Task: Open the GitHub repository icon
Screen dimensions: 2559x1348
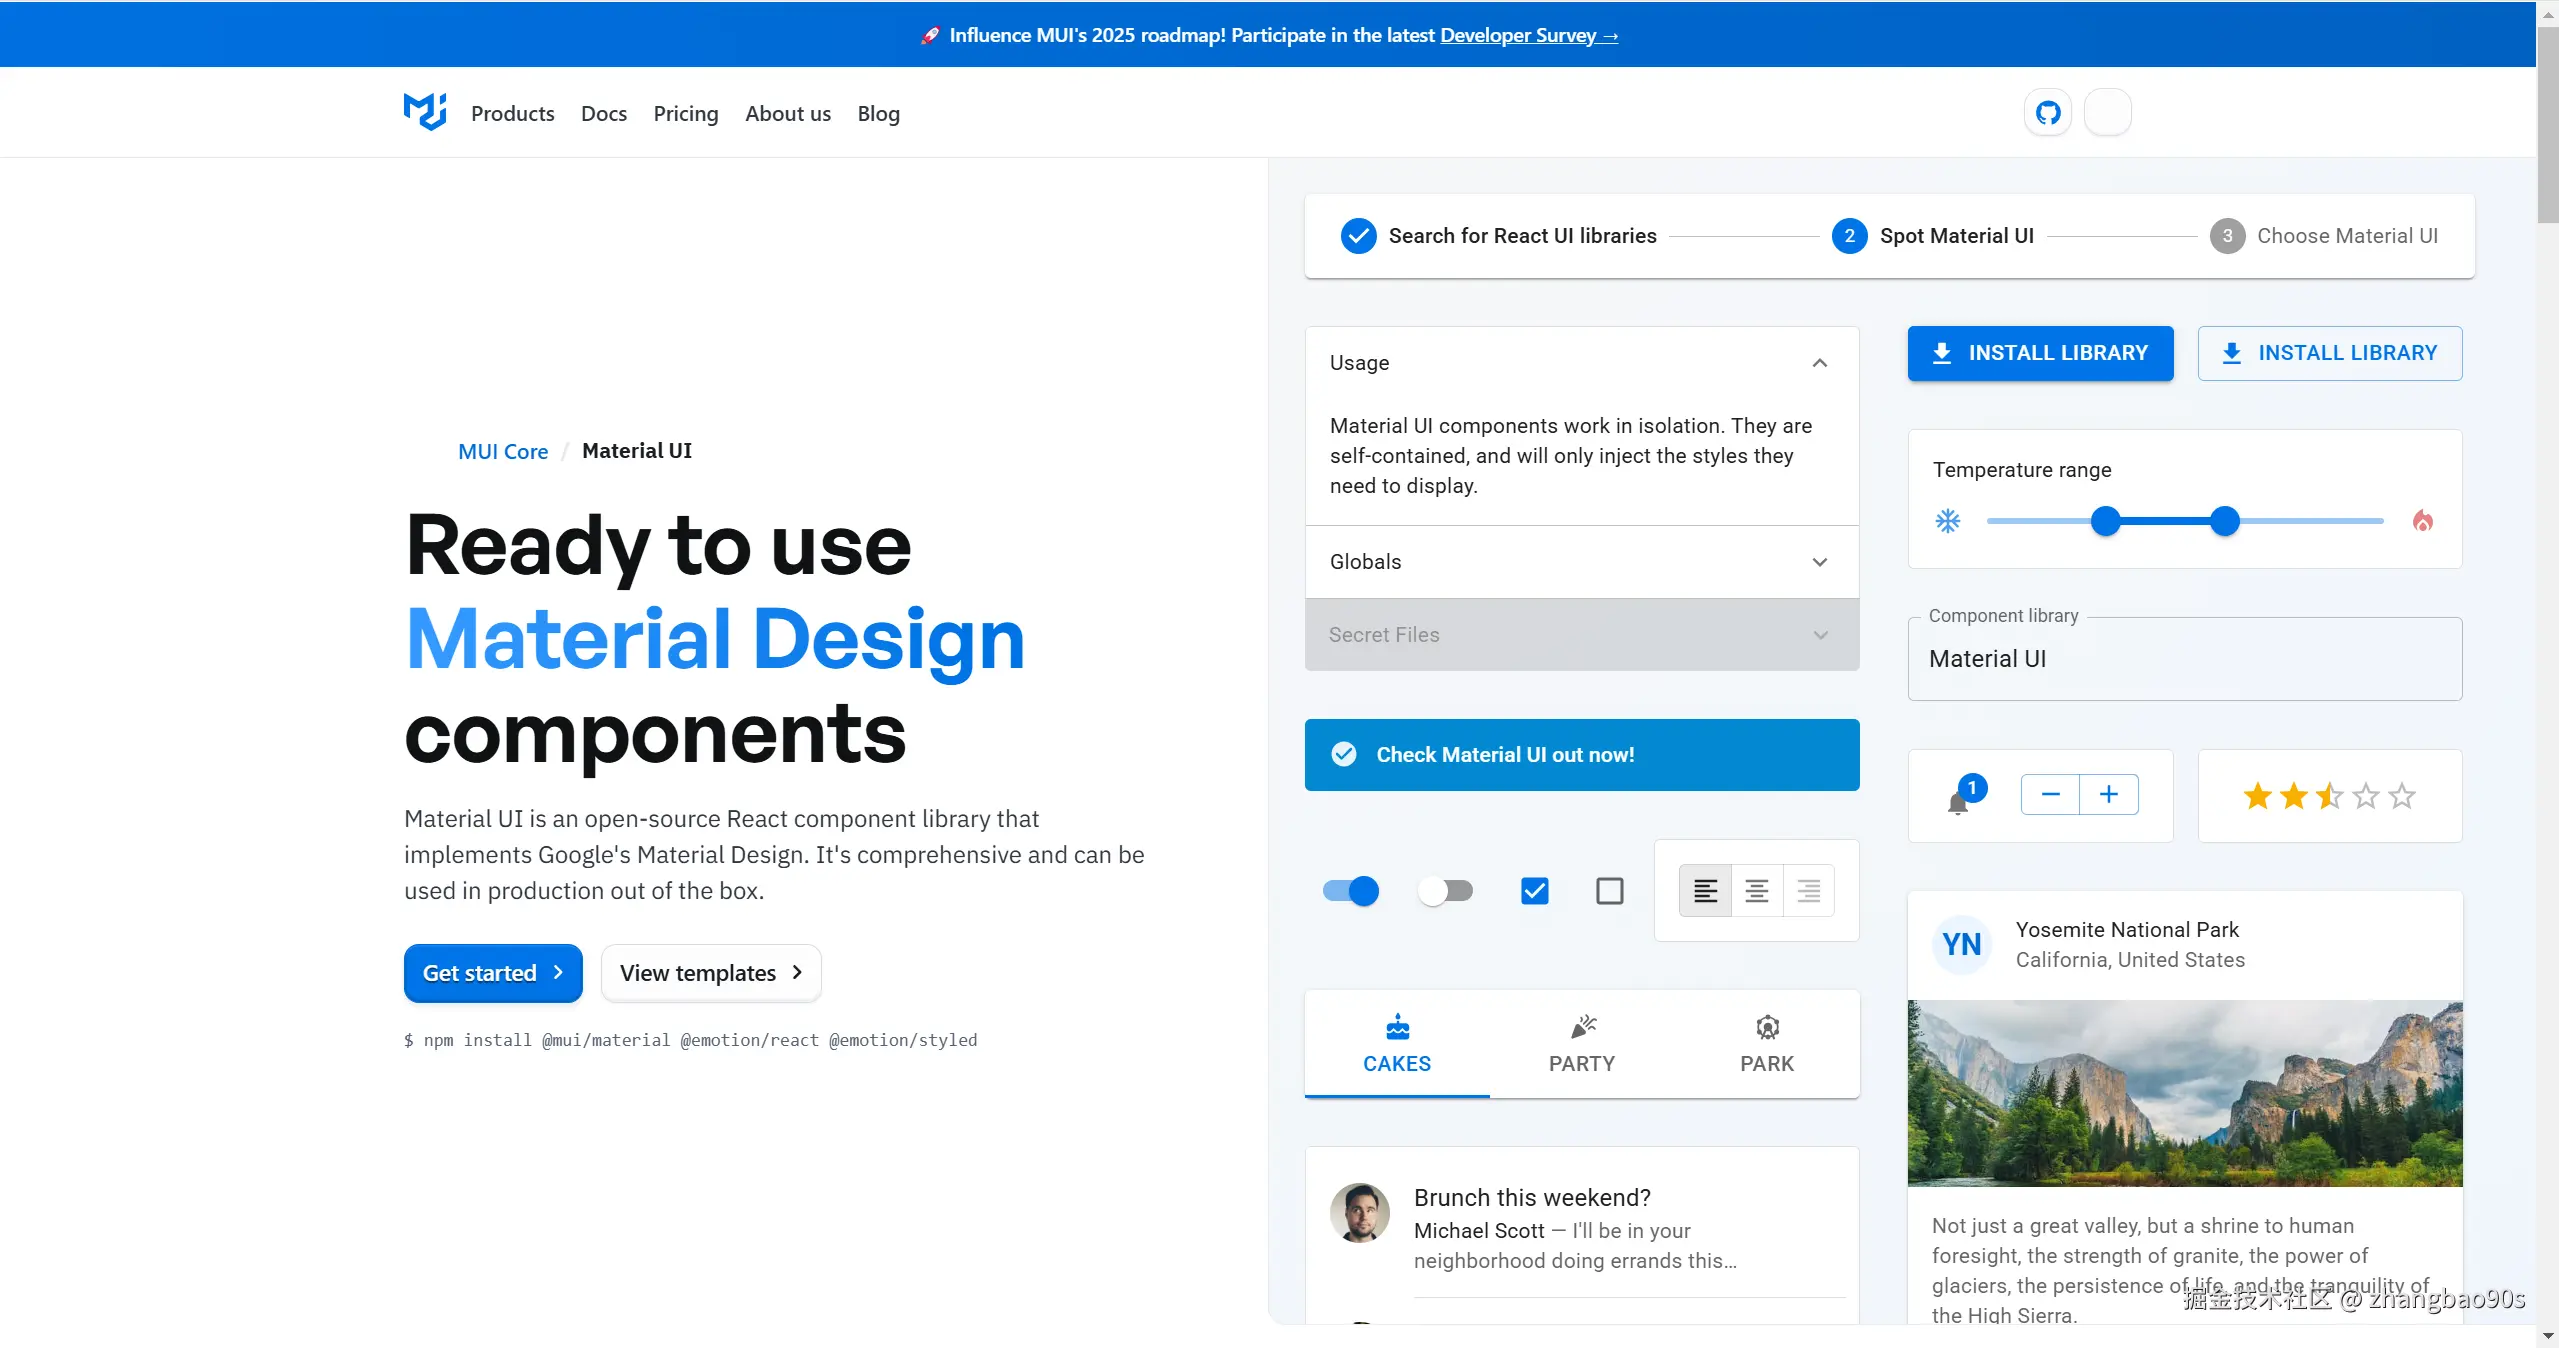Action: coord(2048,113)
